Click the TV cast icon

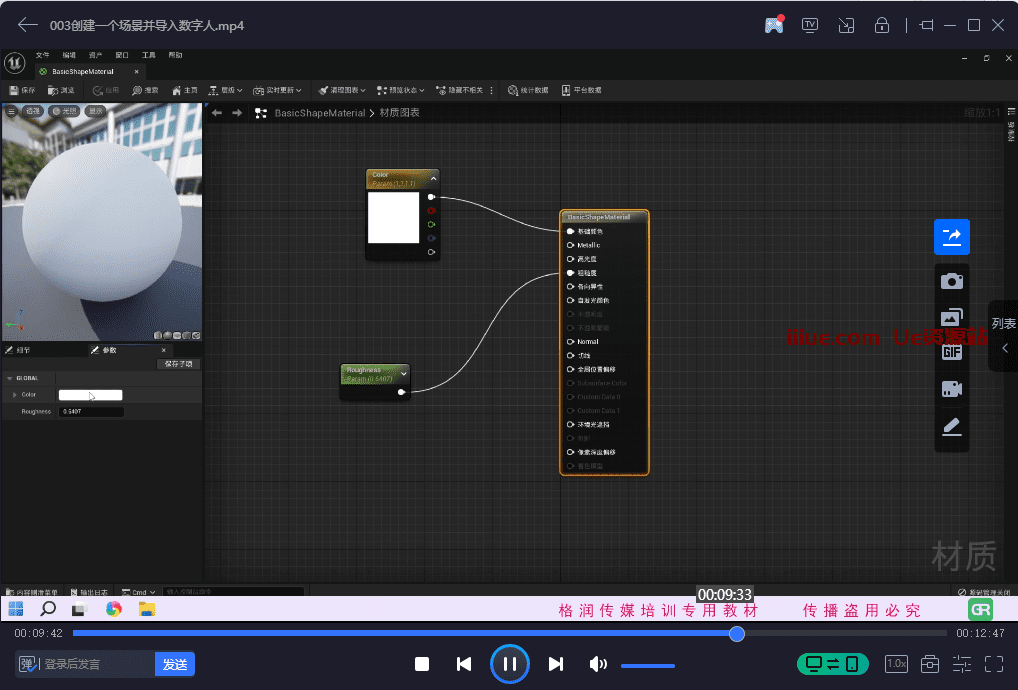[x=810, y=25]
